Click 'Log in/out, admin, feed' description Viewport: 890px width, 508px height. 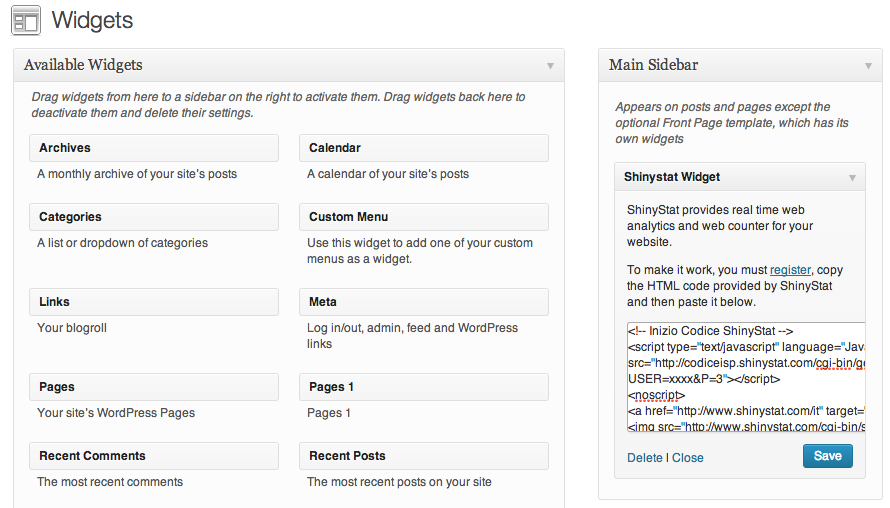click(413, 336)
